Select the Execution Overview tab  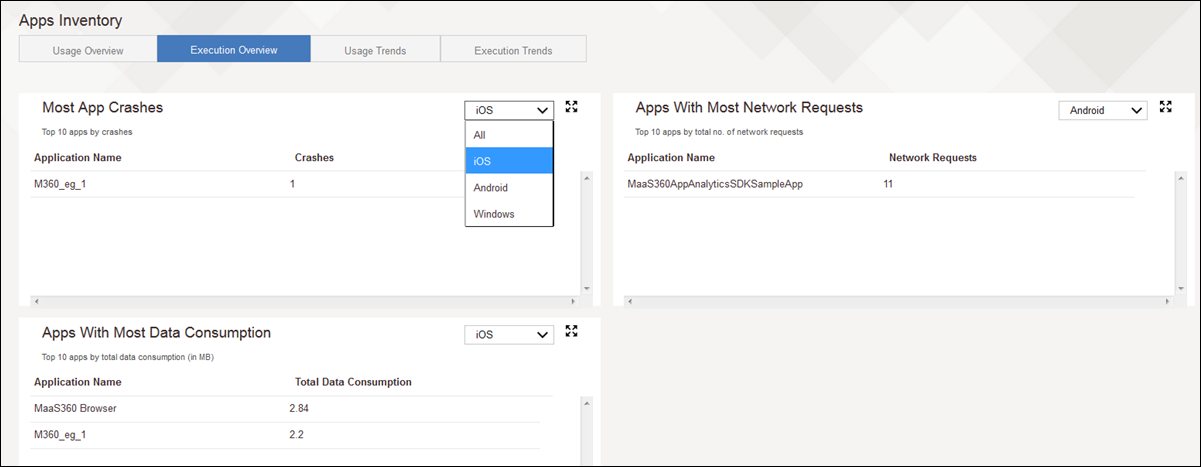tap(234, 50)
